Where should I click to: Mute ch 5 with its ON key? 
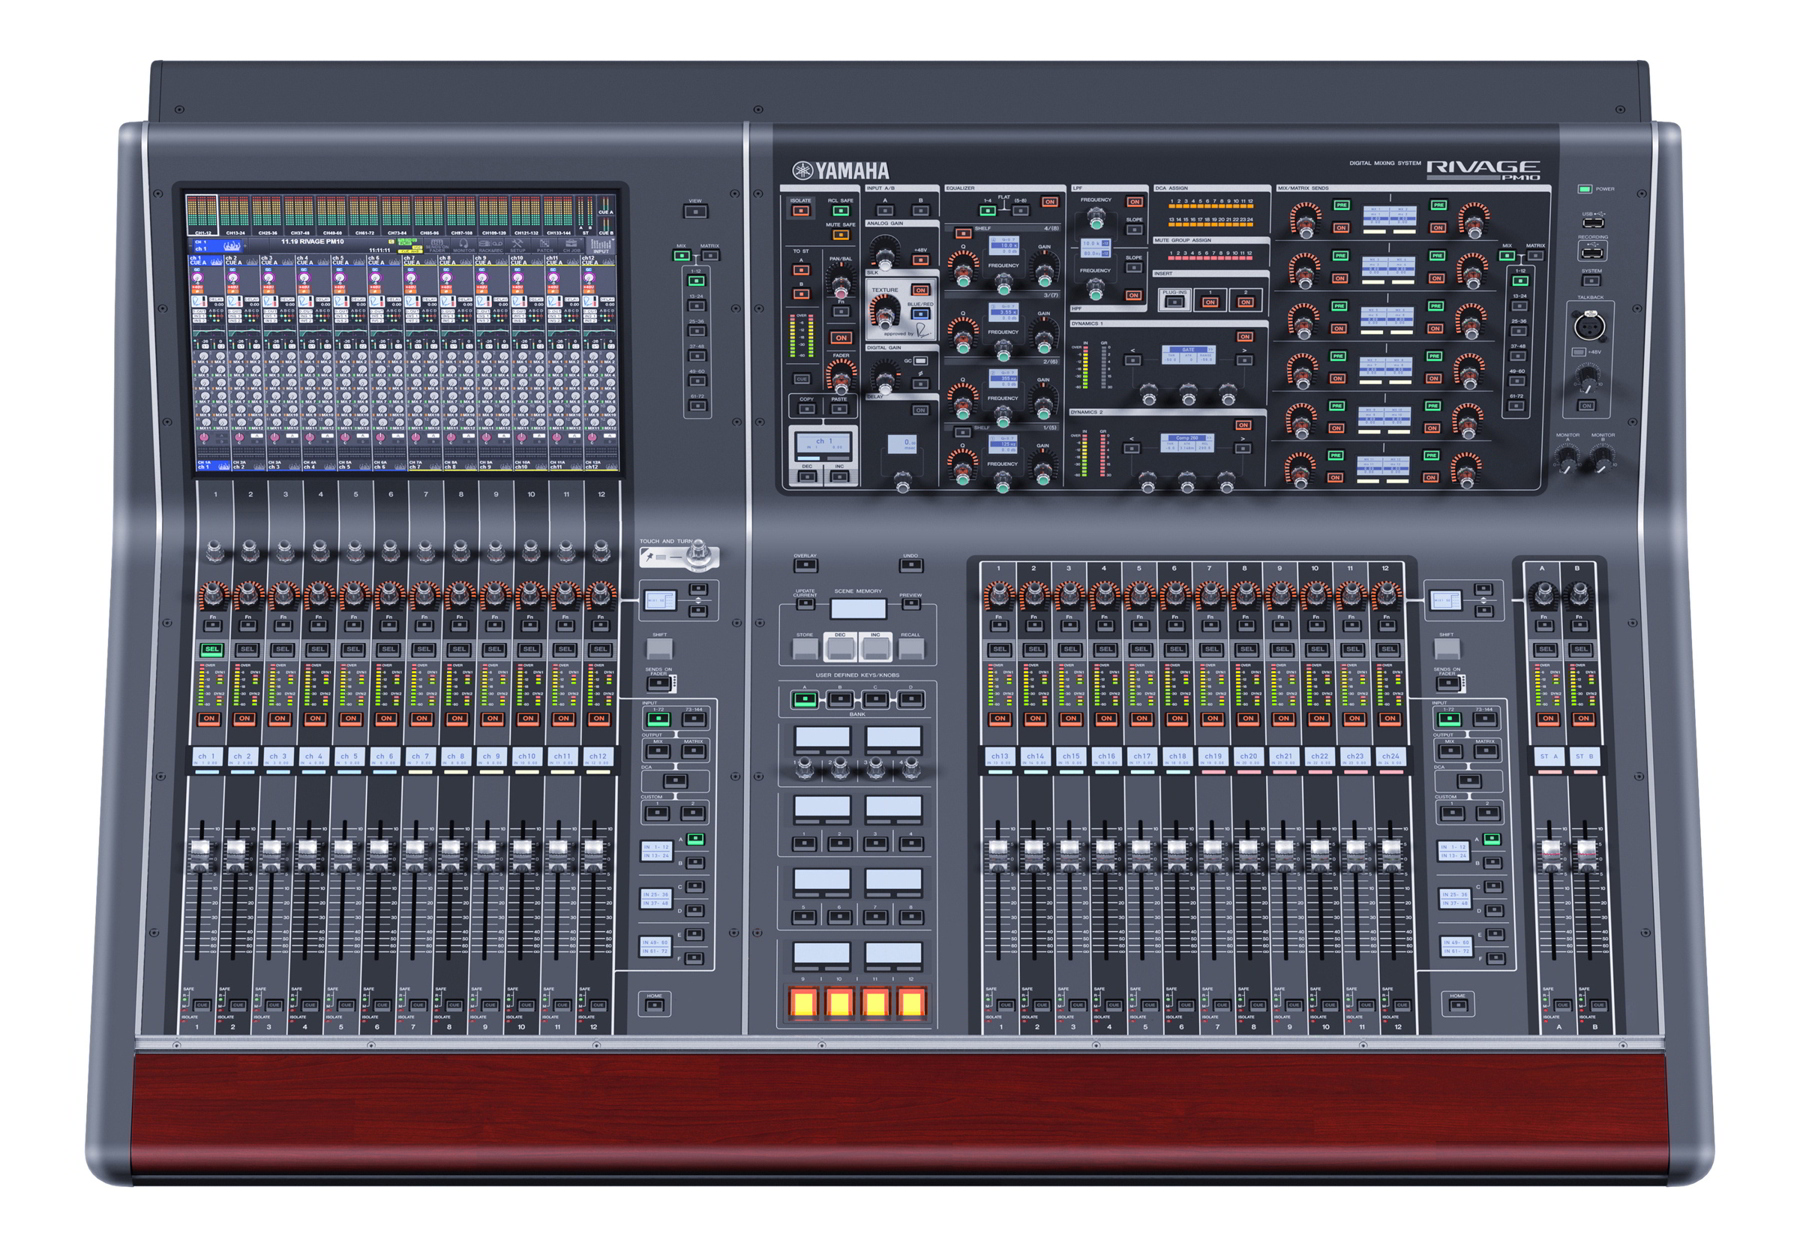tap(351, 719)
